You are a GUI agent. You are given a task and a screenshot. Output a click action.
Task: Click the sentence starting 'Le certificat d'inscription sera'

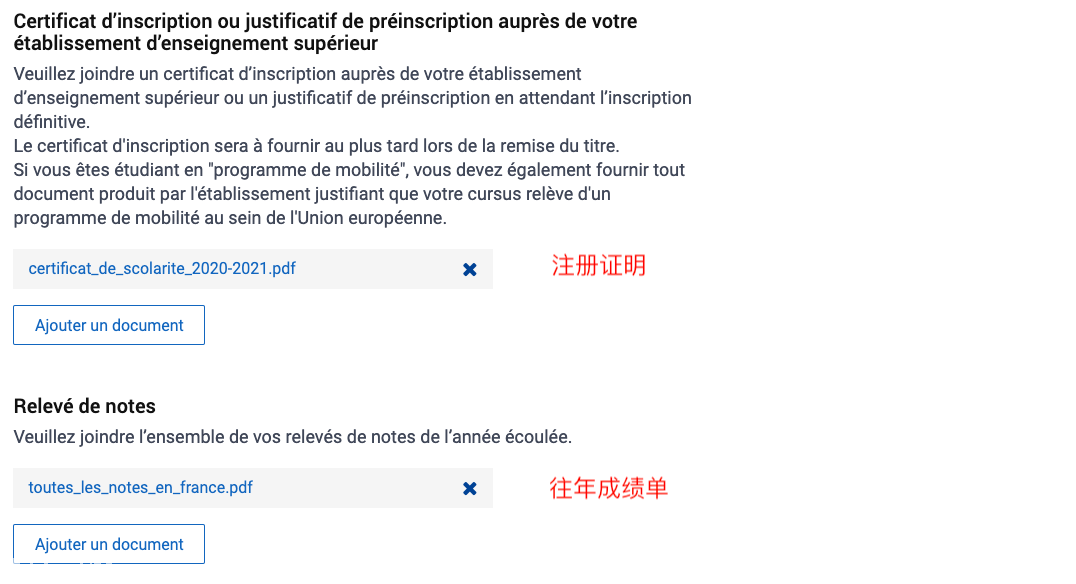click(x=316, y=146)
